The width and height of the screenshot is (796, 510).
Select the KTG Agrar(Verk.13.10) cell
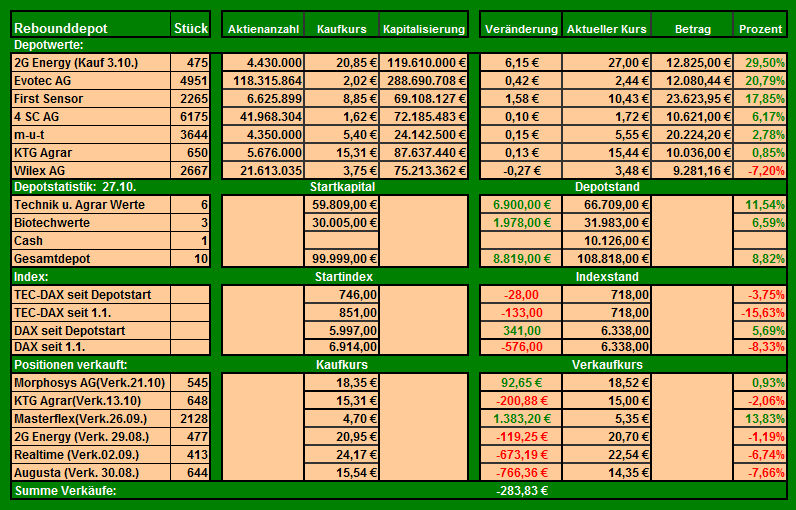click(x=90, y=400)
